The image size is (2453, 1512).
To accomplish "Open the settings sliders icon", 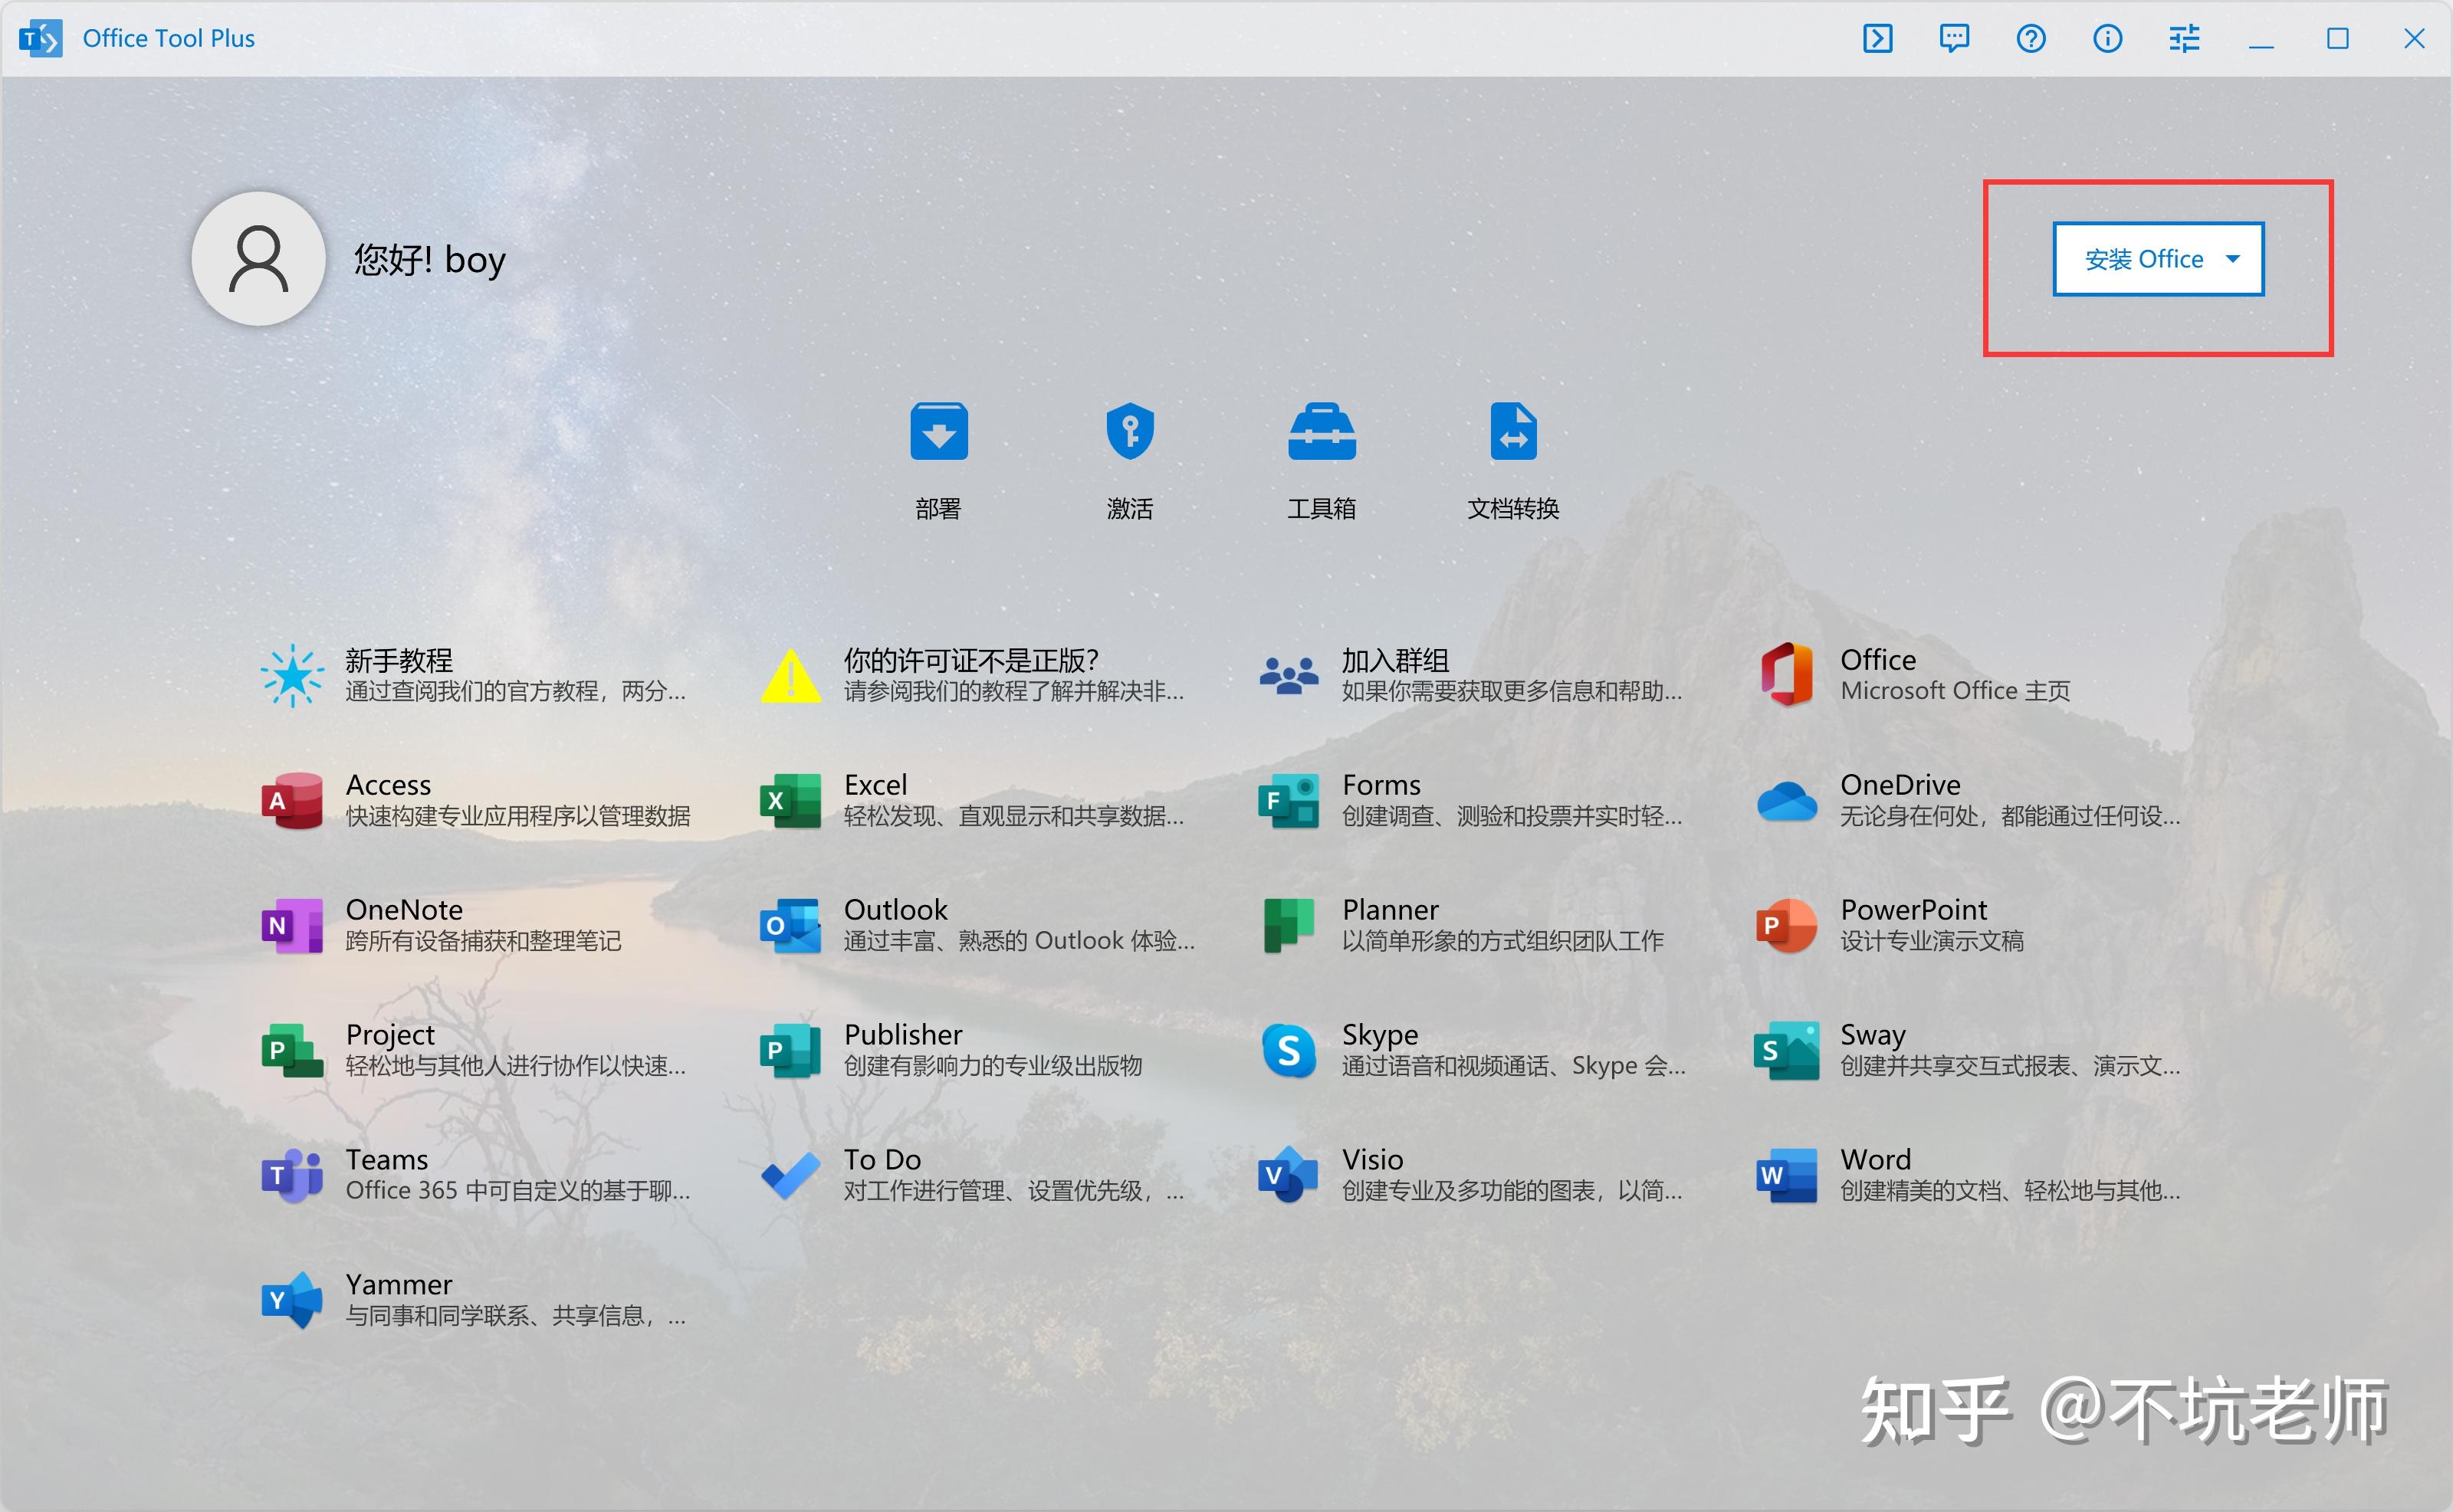I will click(2184, 39).
